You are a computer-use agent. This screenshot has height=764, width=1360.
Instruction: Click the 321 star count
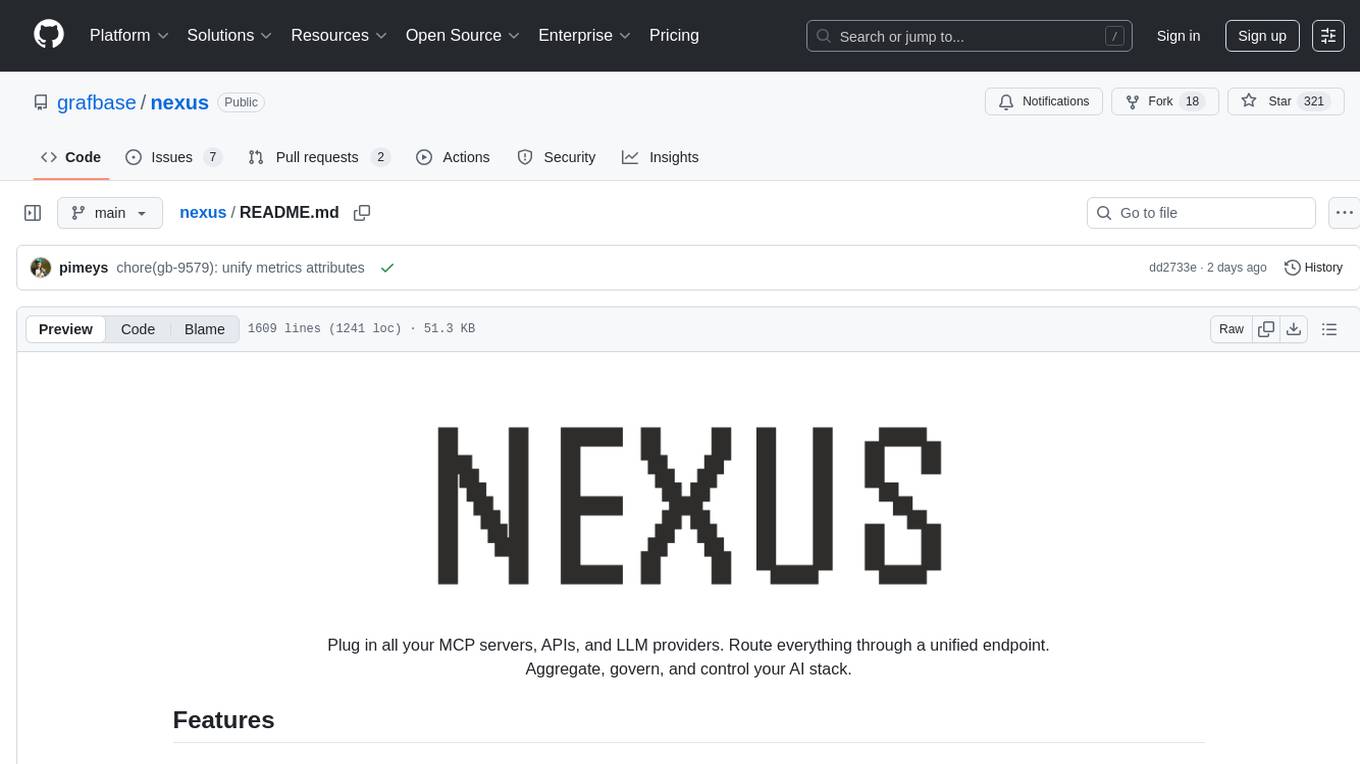(x=1314, y=102)
